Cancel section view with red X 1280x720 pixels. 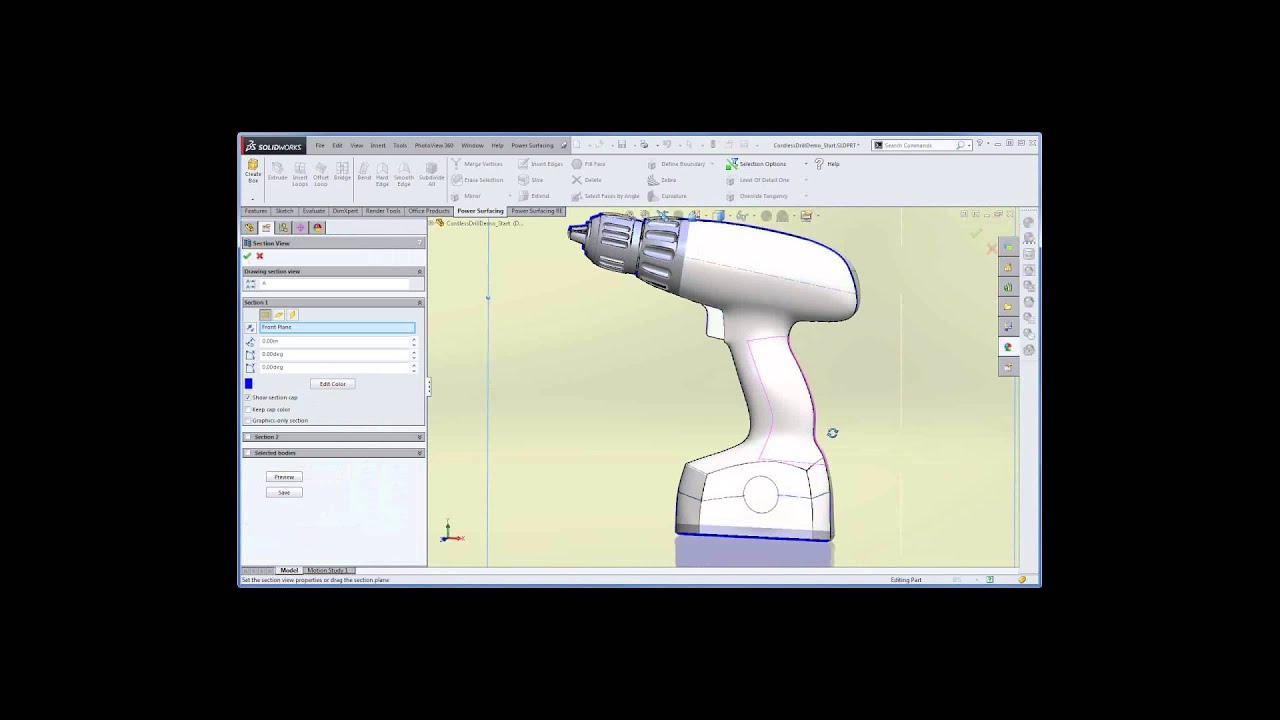pyautogui.click(x=260, y=256)
